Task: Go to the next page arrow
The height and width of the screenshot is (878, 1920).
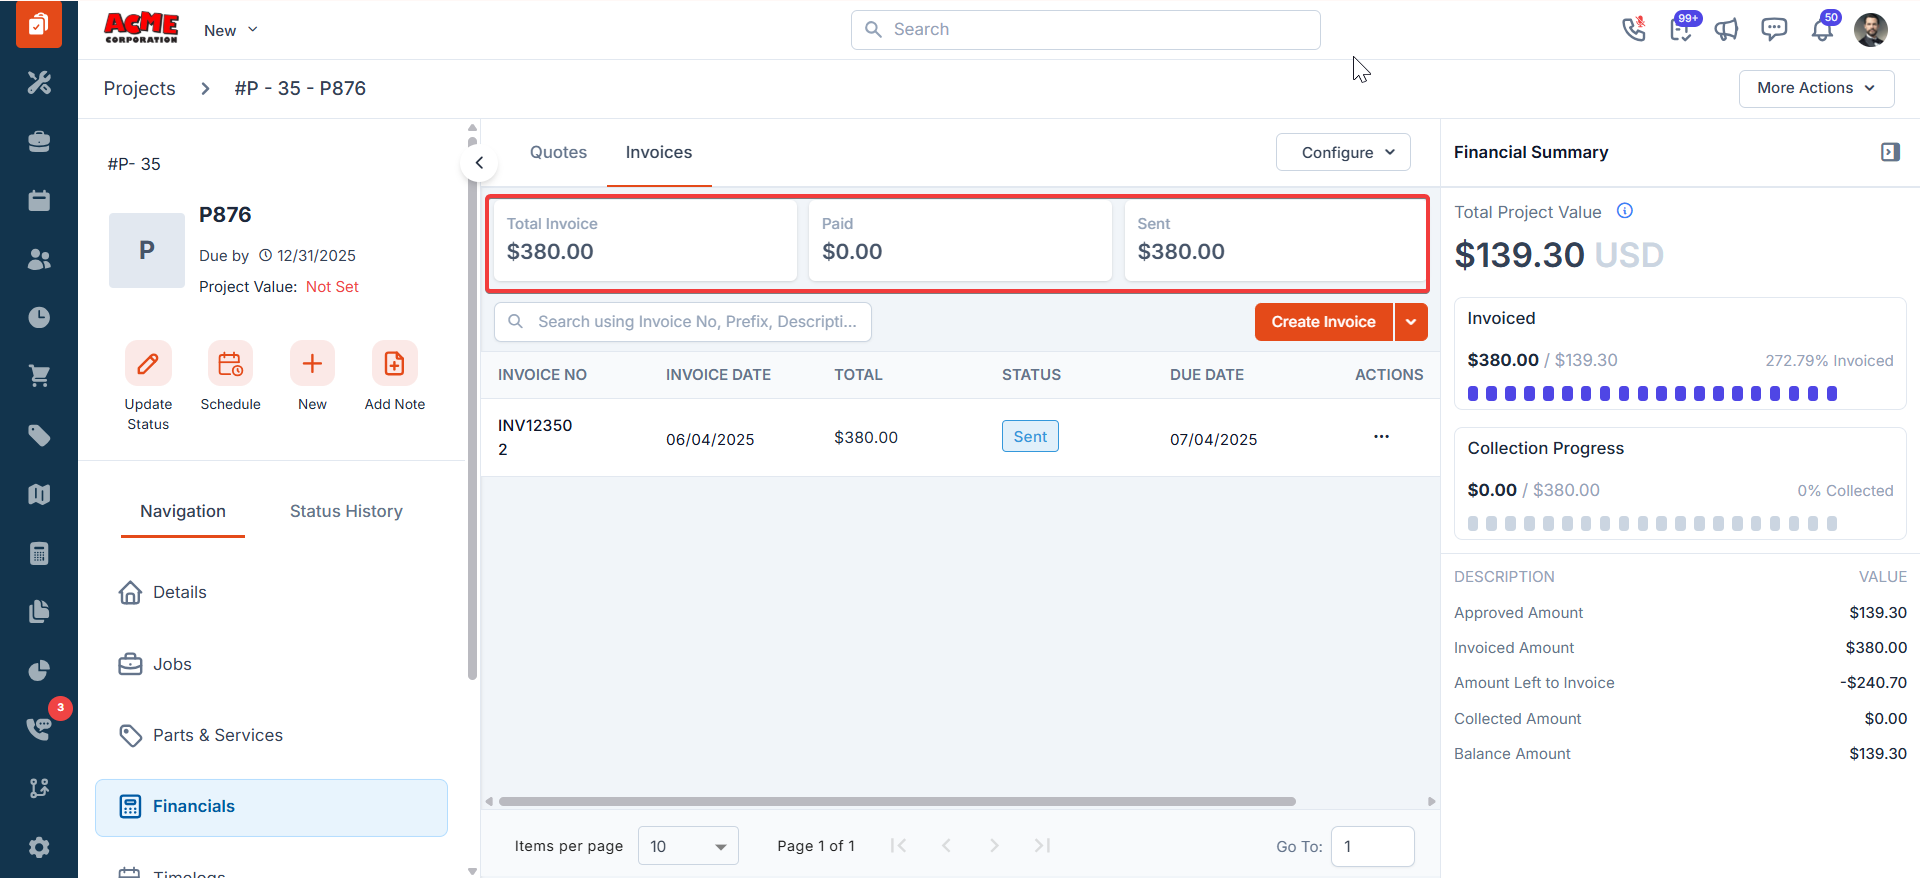Action: (994, 846)
